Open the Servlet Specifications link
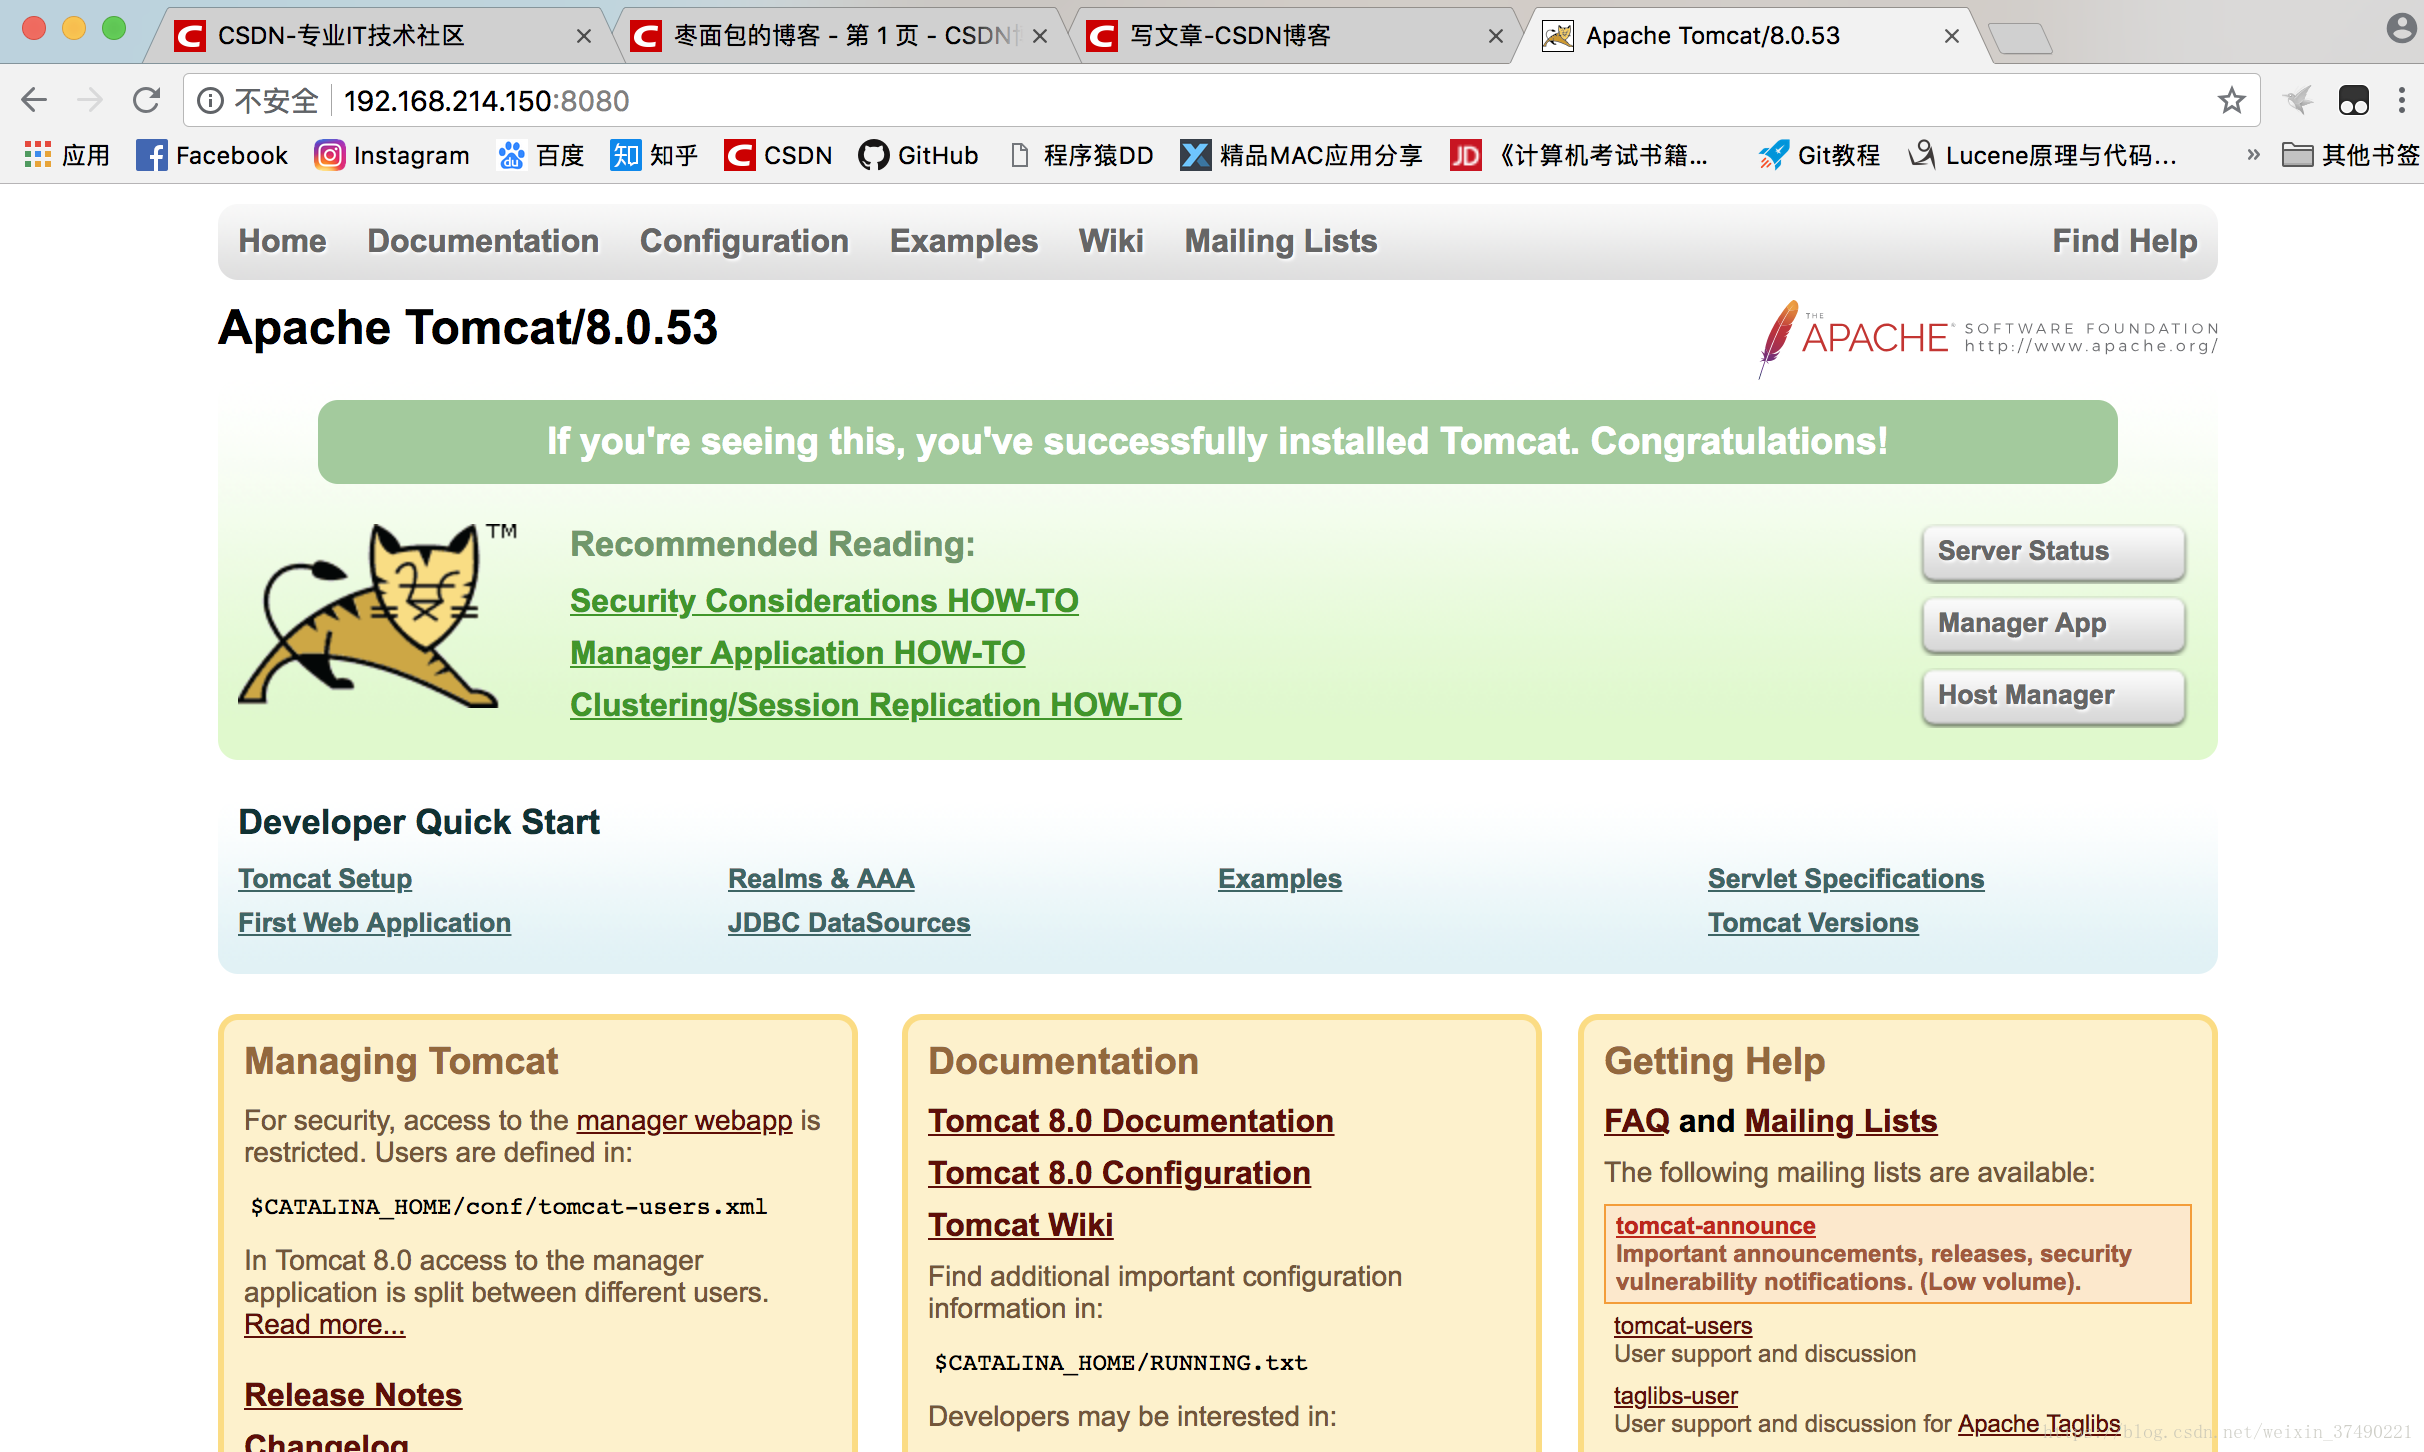 pyautogui.click(x=1846, y=879)
